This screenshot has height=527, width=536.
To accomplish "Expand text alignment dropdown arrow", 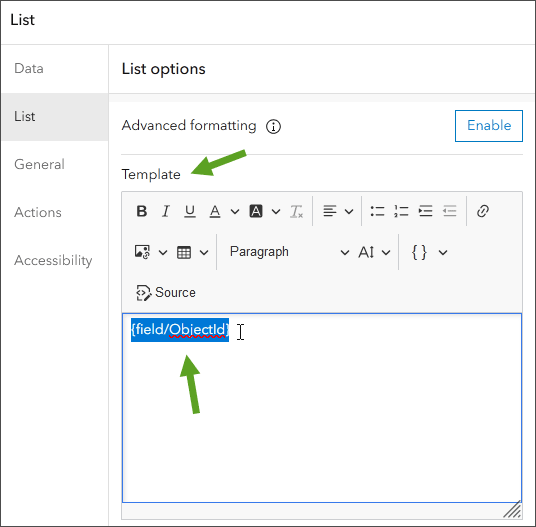I will [349, 212].
